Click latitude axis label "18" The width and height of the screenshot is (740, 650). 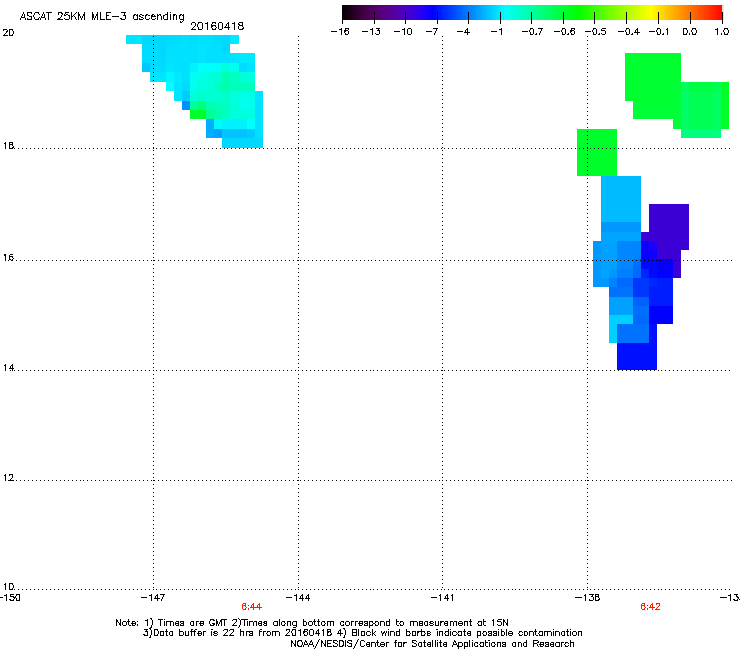pos(8,145)
